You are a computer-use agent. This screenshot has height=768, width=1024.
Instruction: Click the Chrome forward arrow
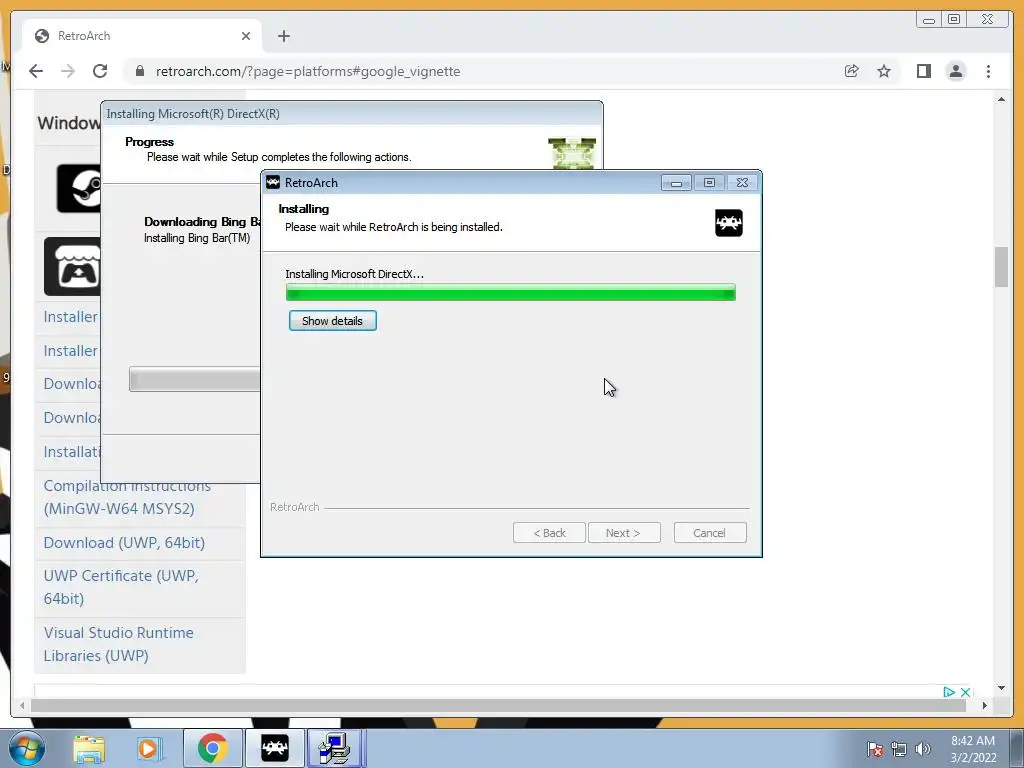click(68, 71)
